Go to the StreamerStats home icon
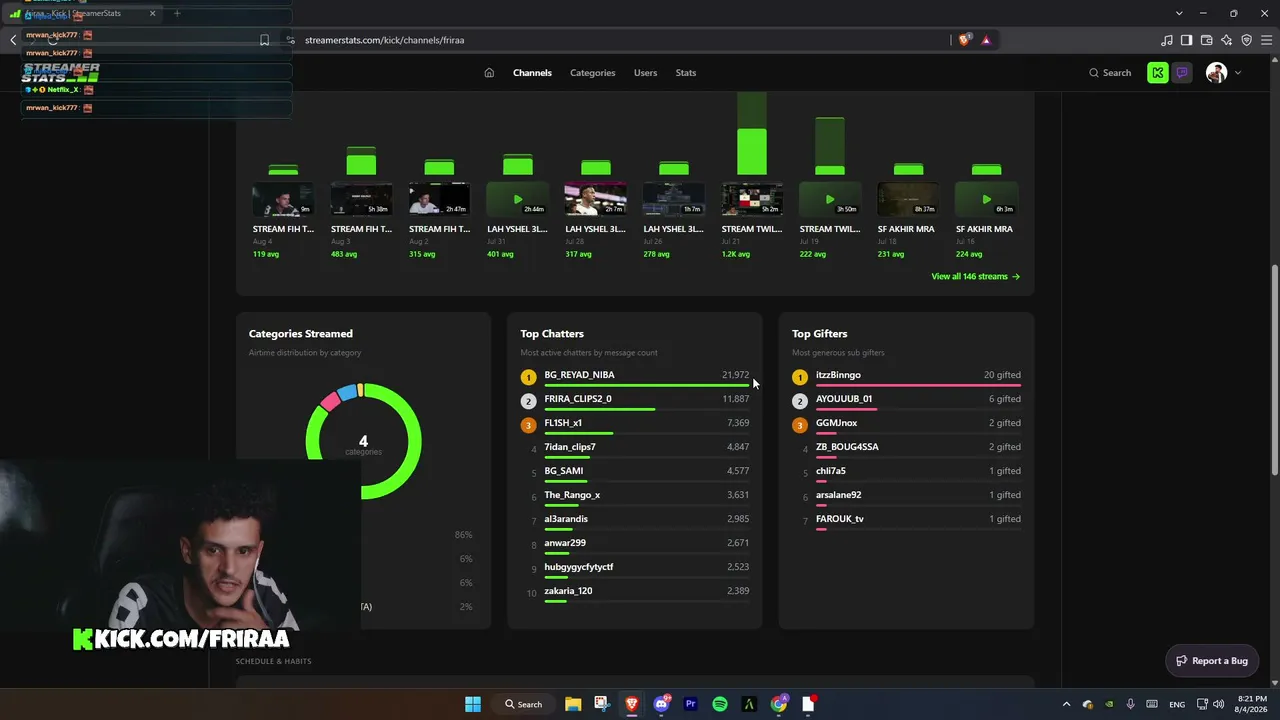The width and height of the screenshot is (1280, 720). click(489, 73)
